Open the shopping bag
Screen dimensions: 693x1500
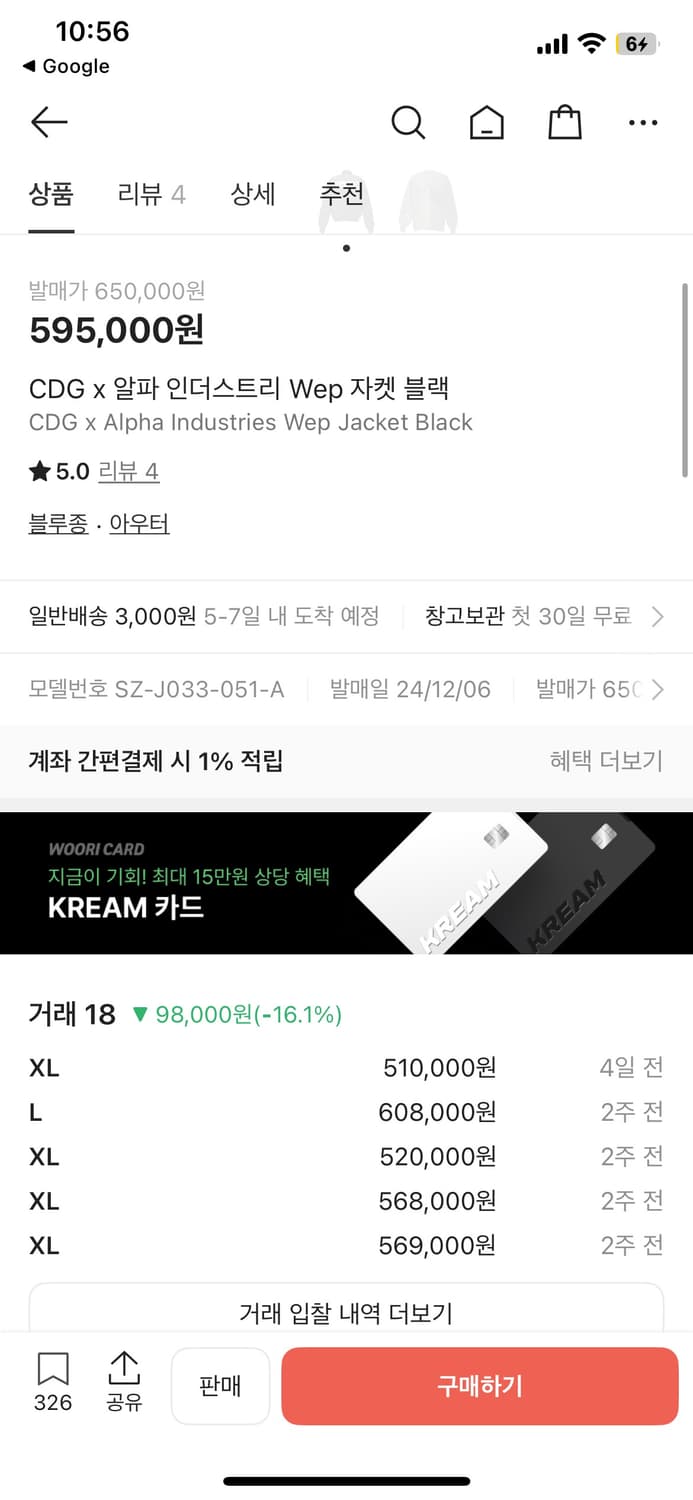[564, 122]
